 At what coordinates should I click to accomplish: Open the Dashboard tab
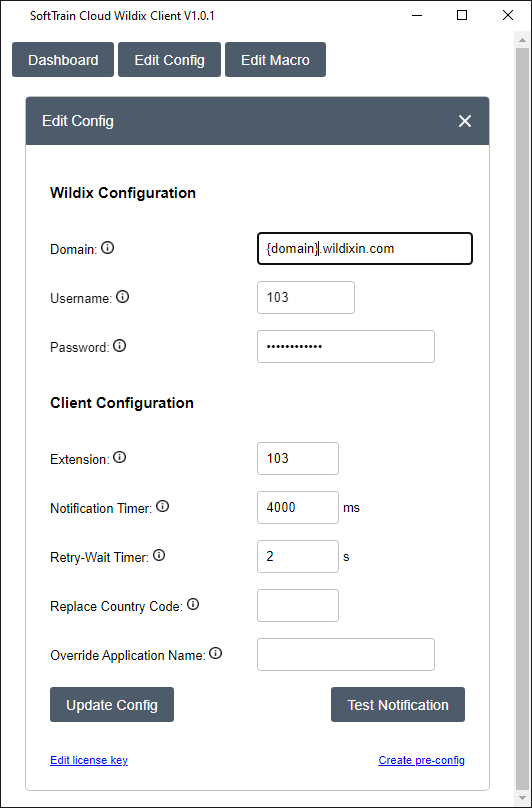click(63, 60)
